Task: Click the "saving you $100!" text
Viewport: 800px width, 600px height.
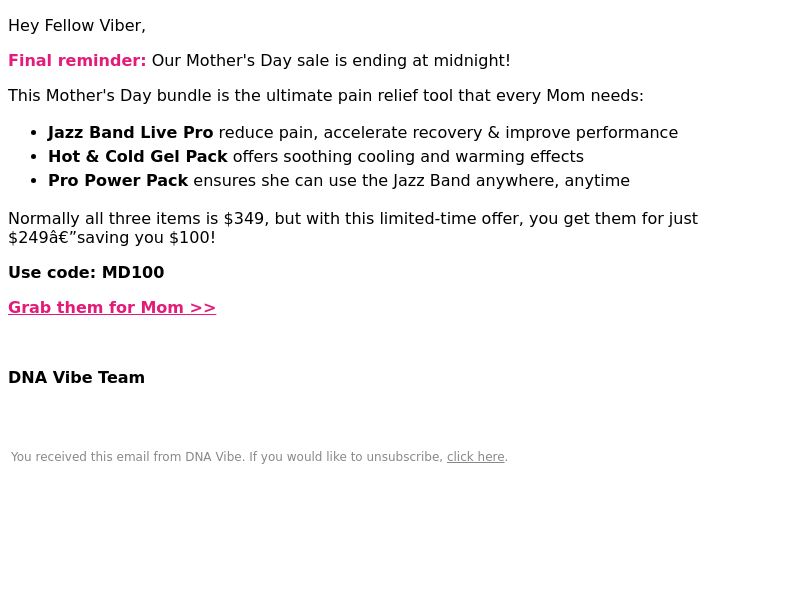Action: pos(146,237)
